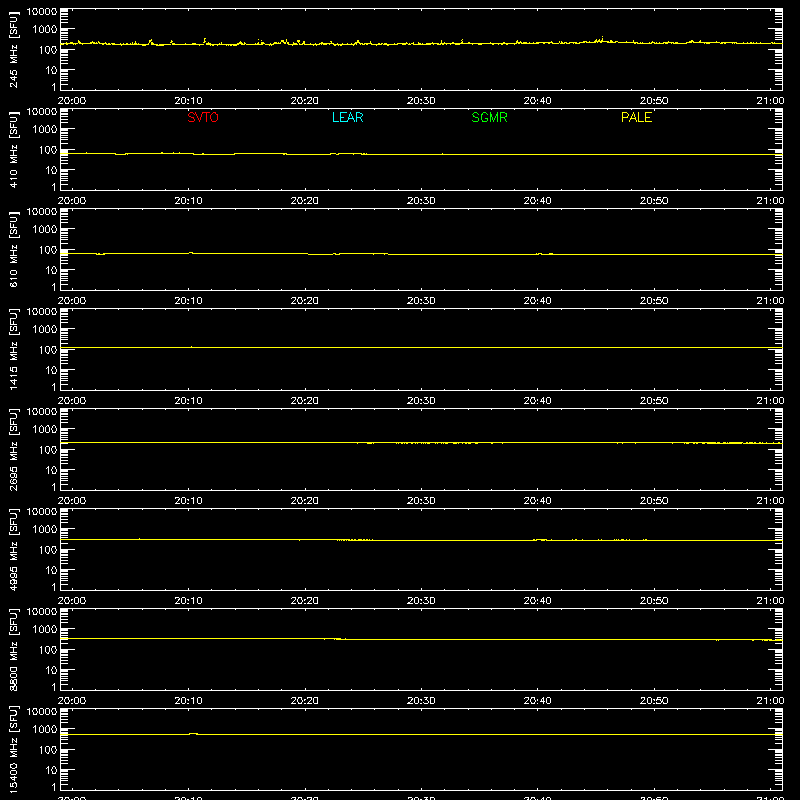Click 20:20 time label under 1415 MHz panel
800x800 pixels.
[x=305, y=401]
